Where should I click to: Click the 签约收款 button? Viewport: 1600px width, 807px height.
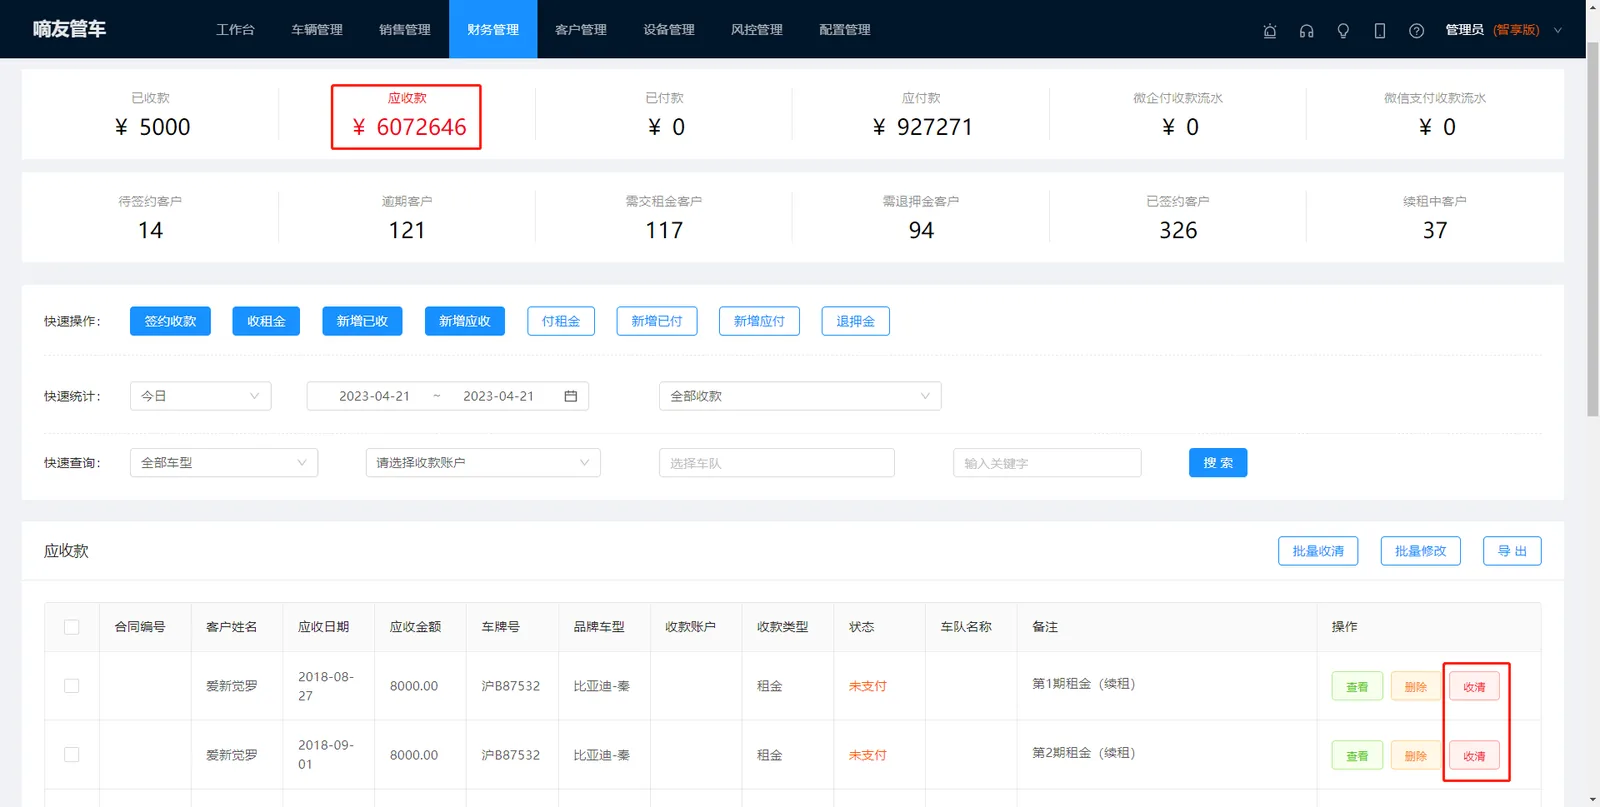170,321
